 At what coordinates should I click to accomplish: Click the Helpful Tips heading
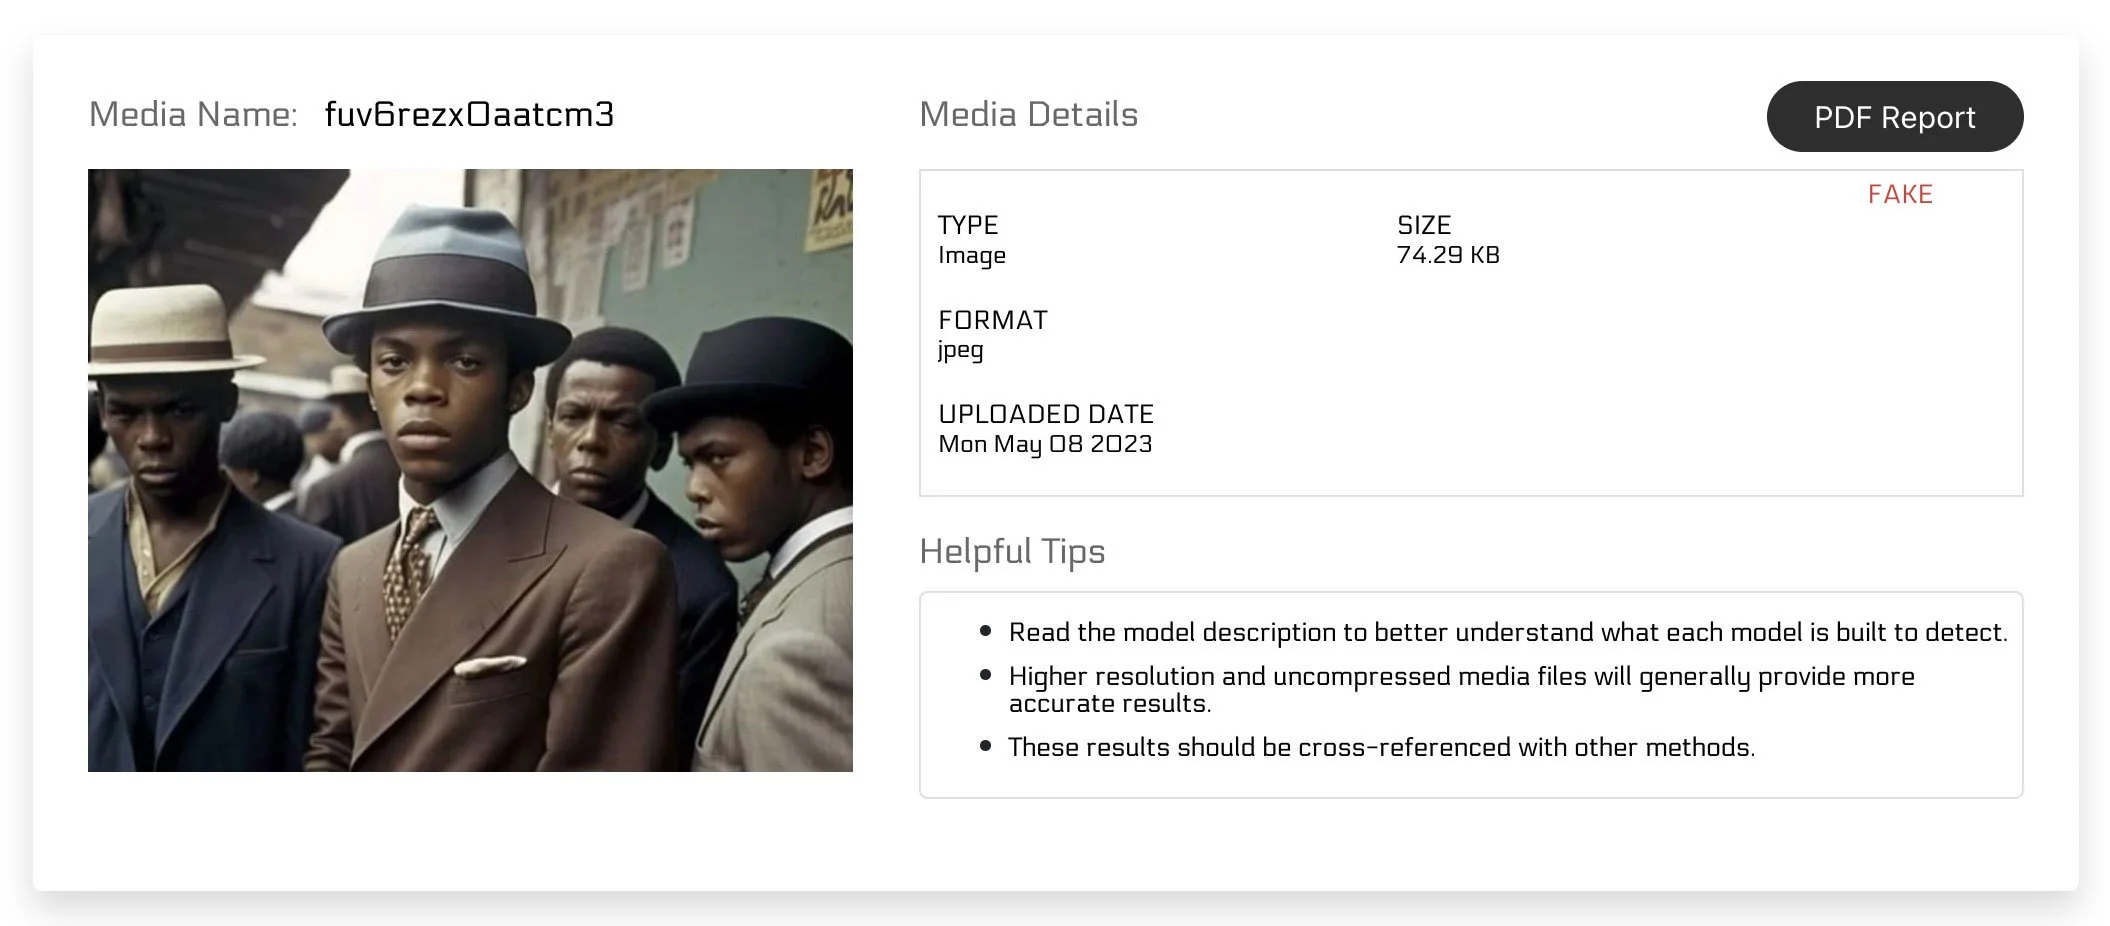tap(1012, 551)
